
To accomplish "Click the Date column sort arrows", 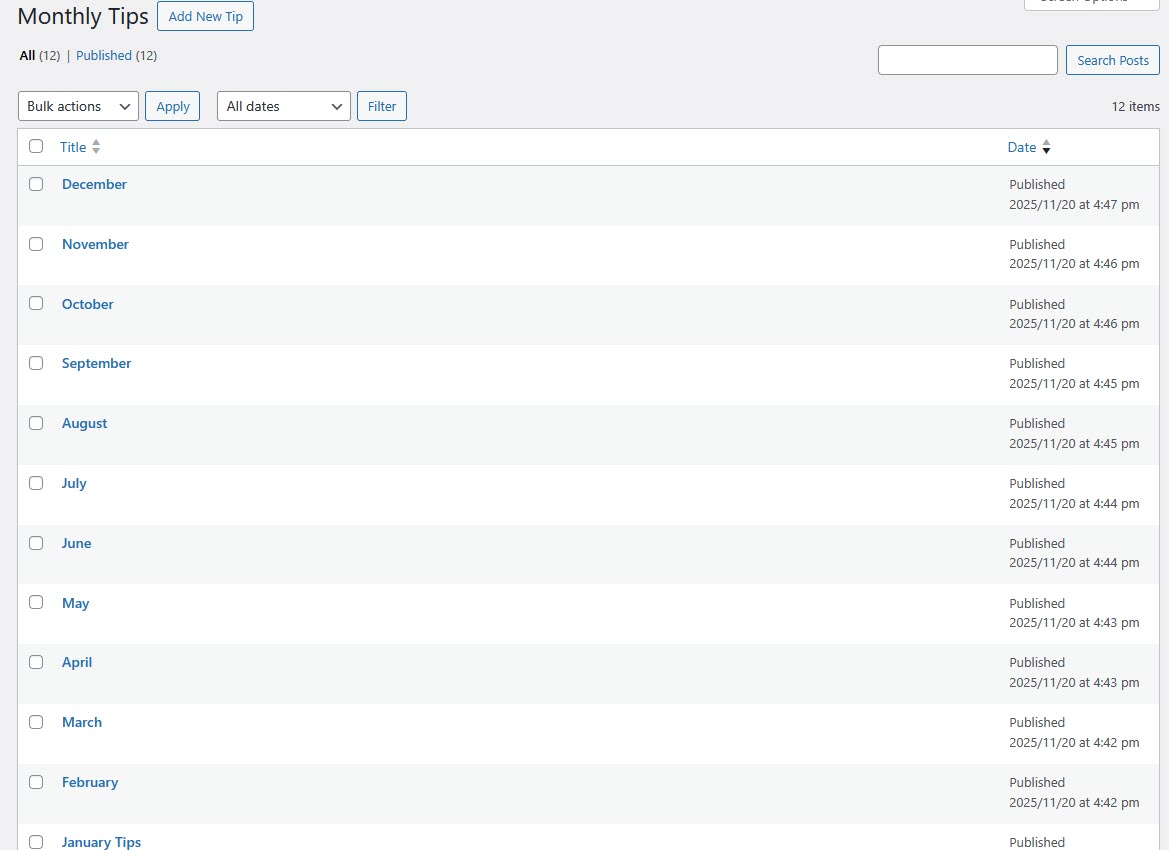I will point(1046,147).
